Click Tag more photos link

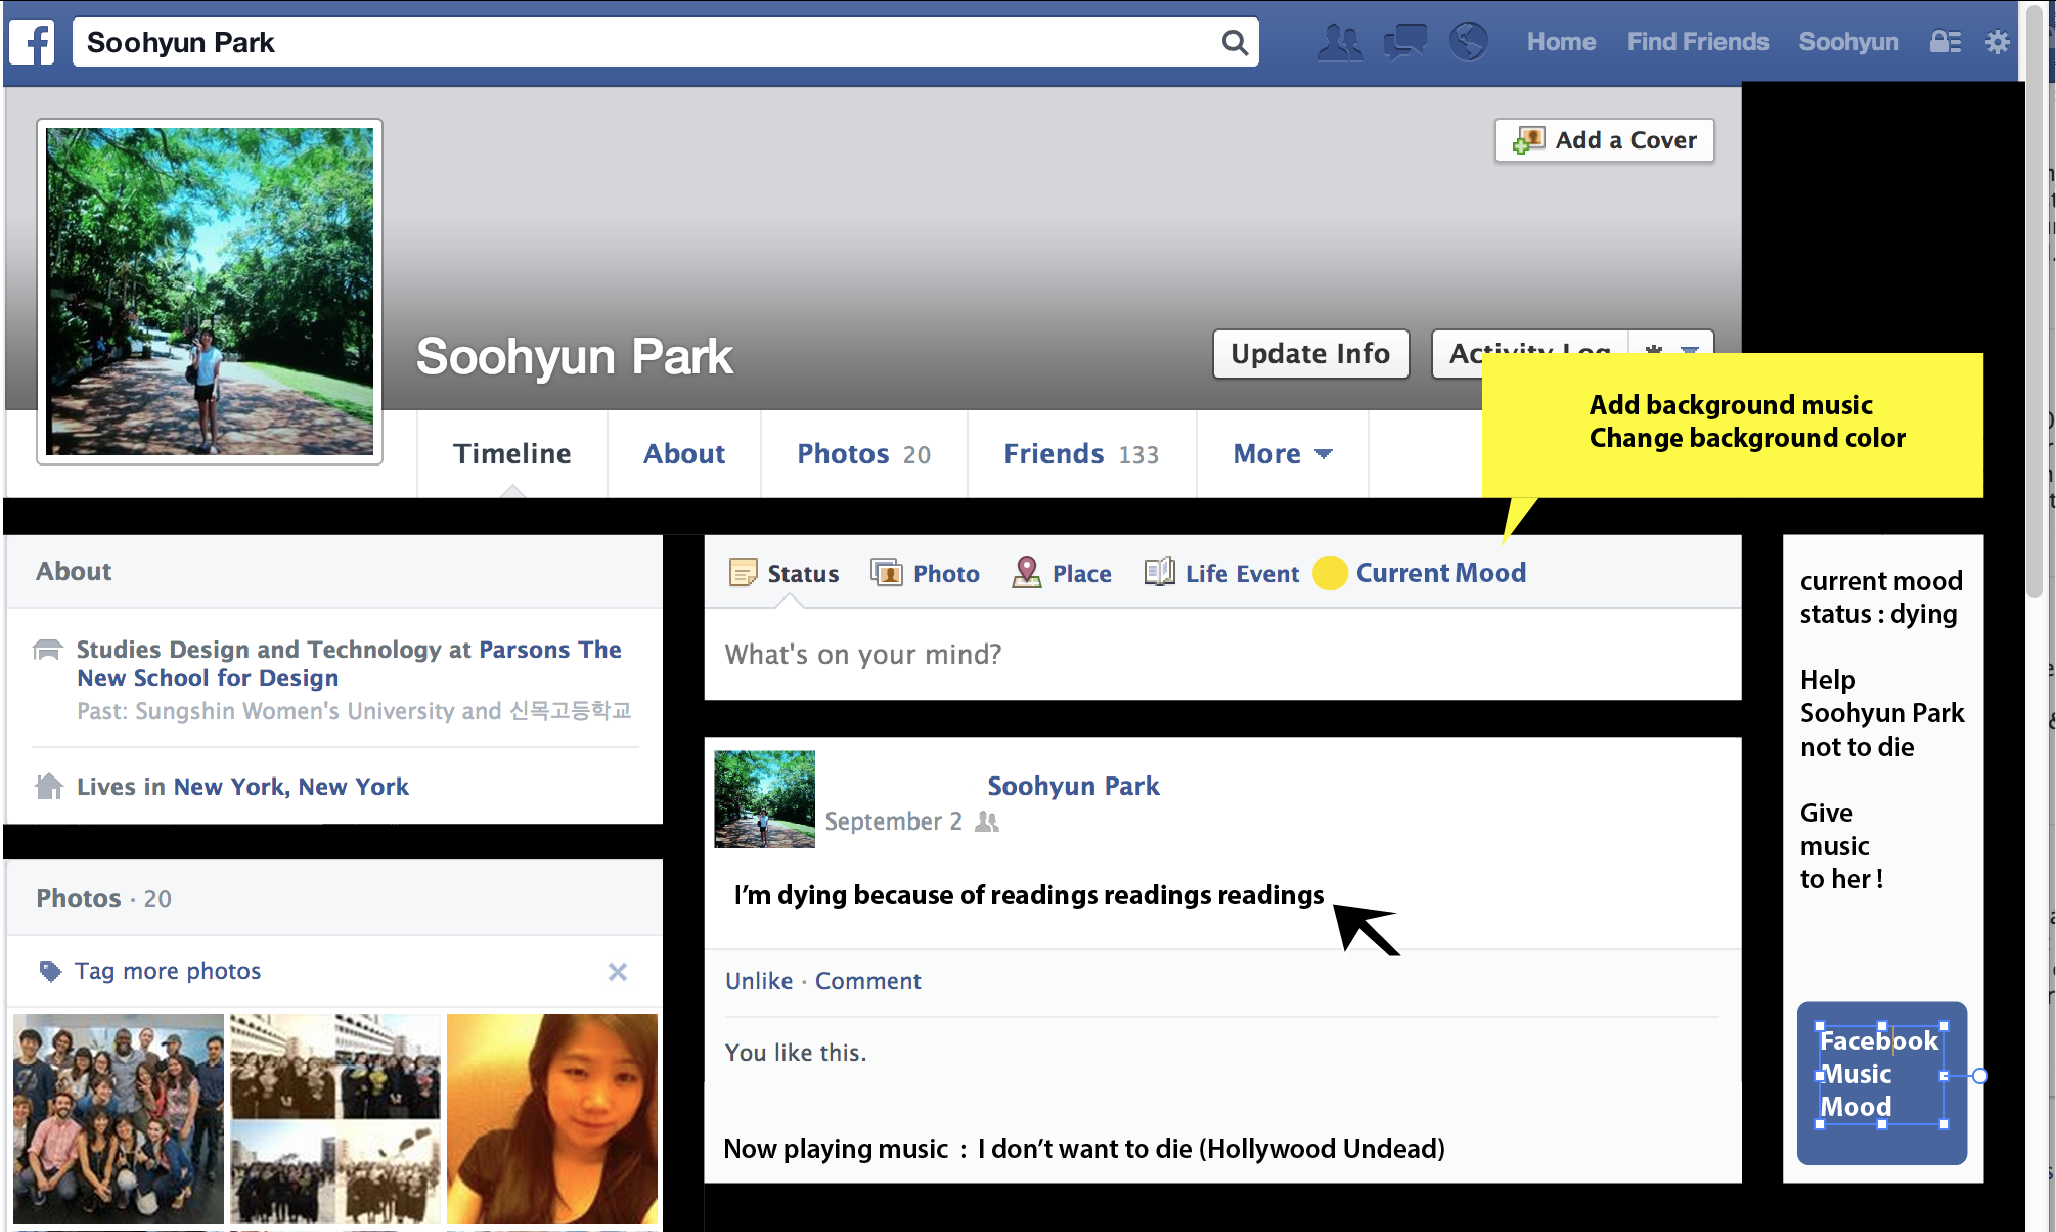click(x=168, y=971)
